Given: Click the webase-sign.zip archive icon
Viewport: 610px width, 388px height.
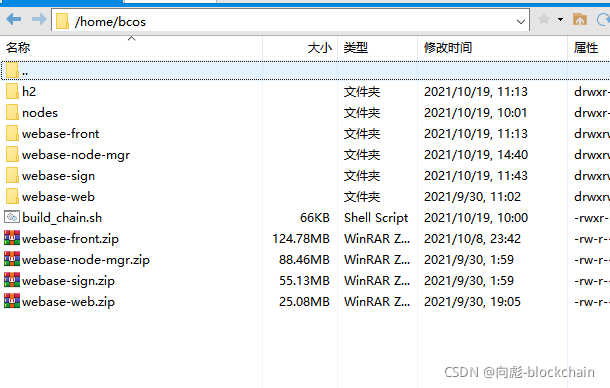Looking at the screenshot, I should (x=12, y=280).
